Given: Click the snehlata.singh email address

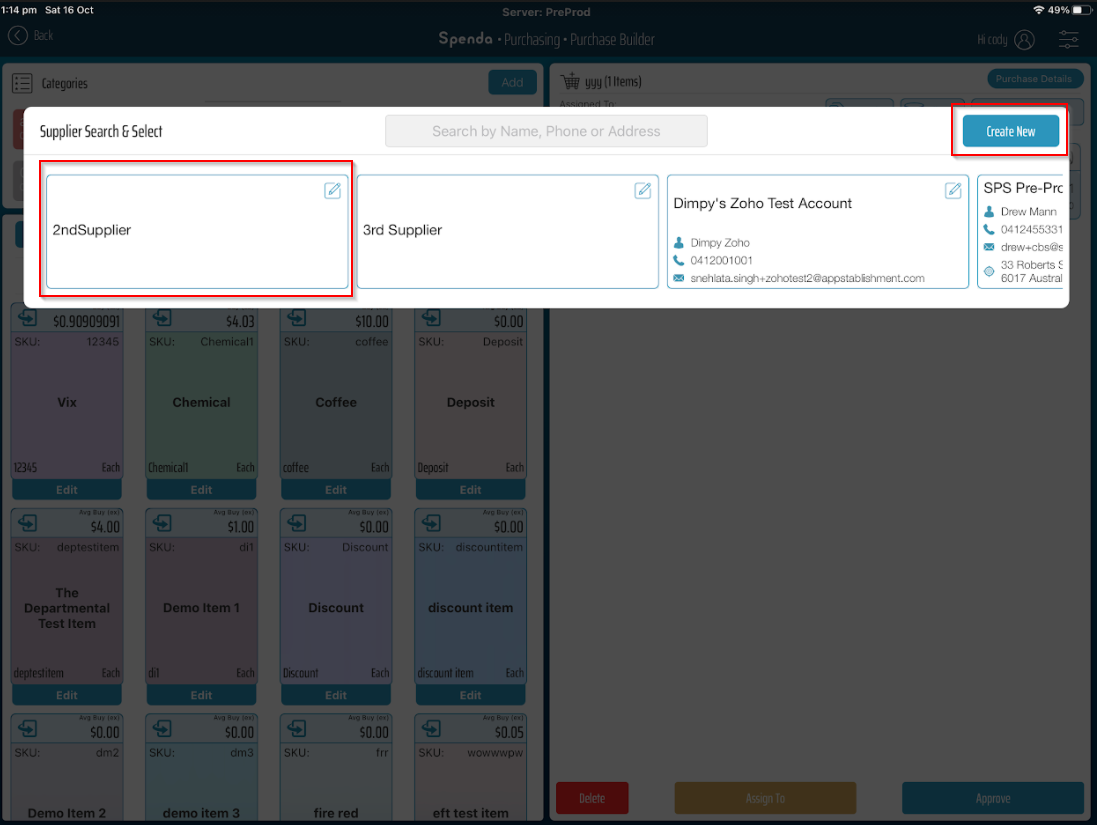Looking at the screenshot, I should (x=807, y=278).
